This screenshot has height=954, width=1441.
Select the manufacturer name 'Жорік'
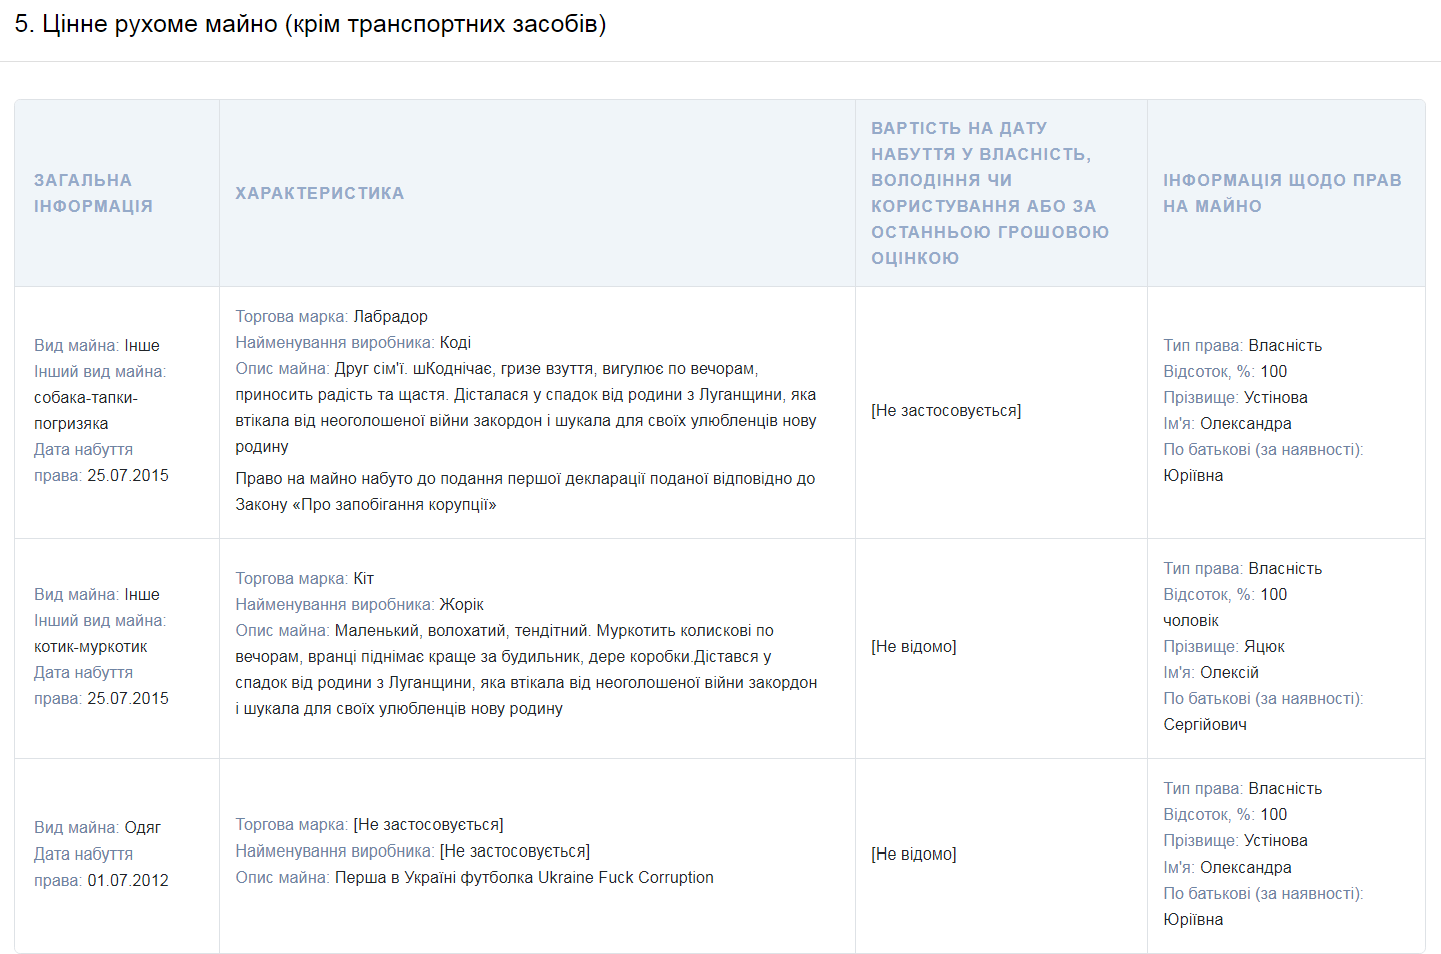click(462, 604)
